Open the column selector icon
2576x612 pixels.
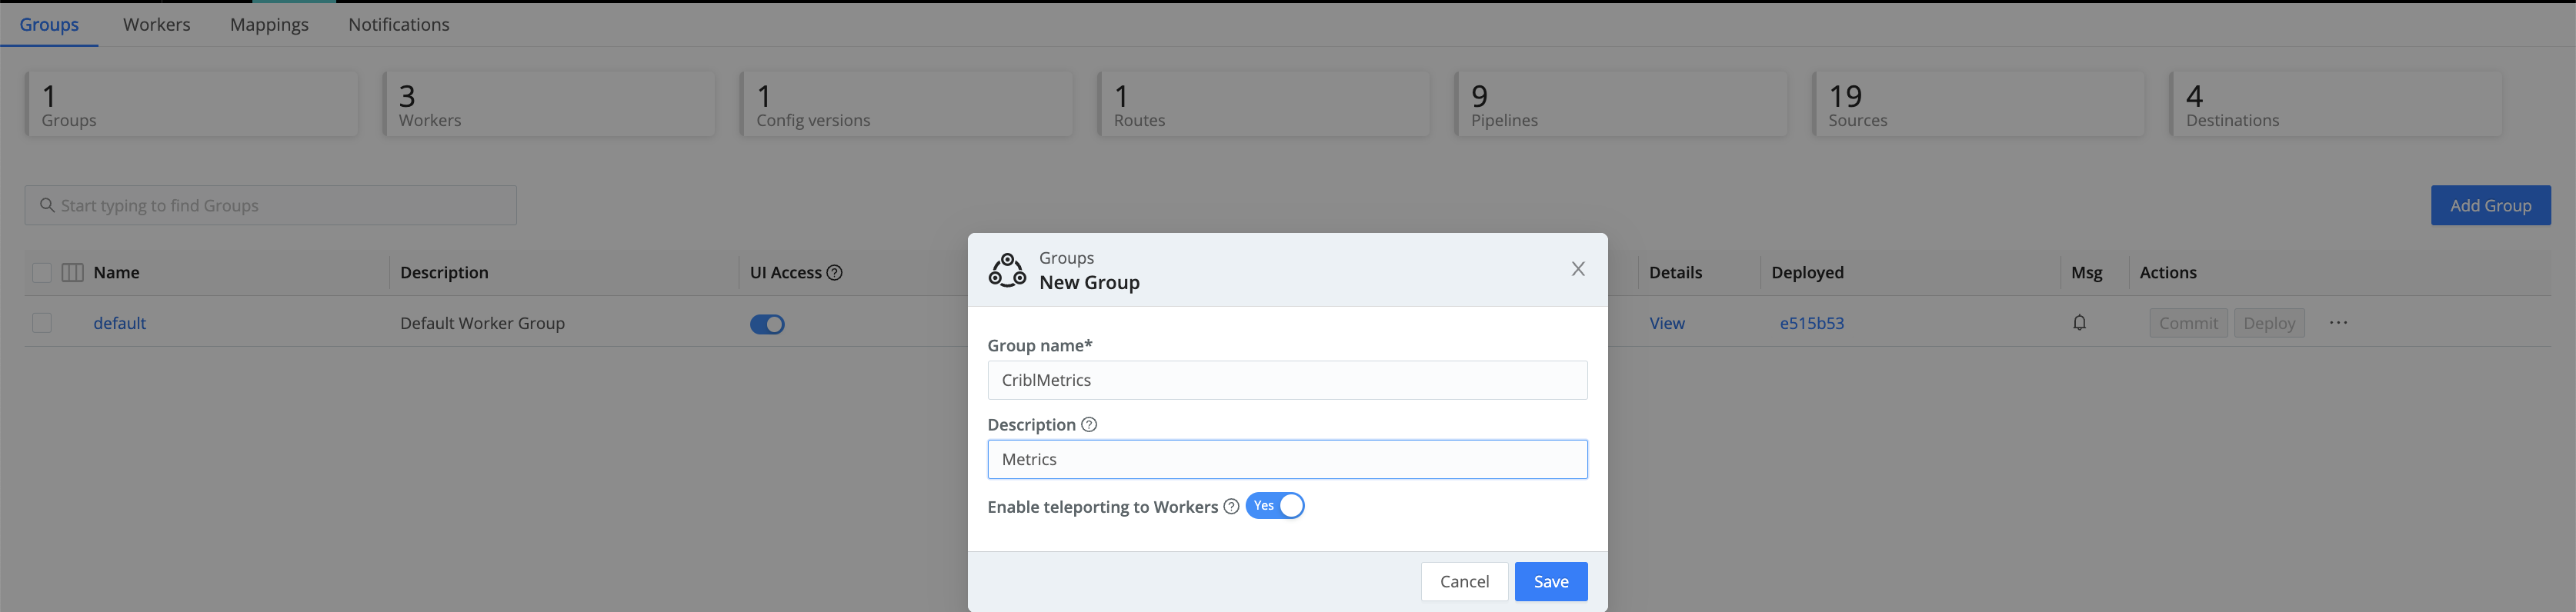(72, 273)
